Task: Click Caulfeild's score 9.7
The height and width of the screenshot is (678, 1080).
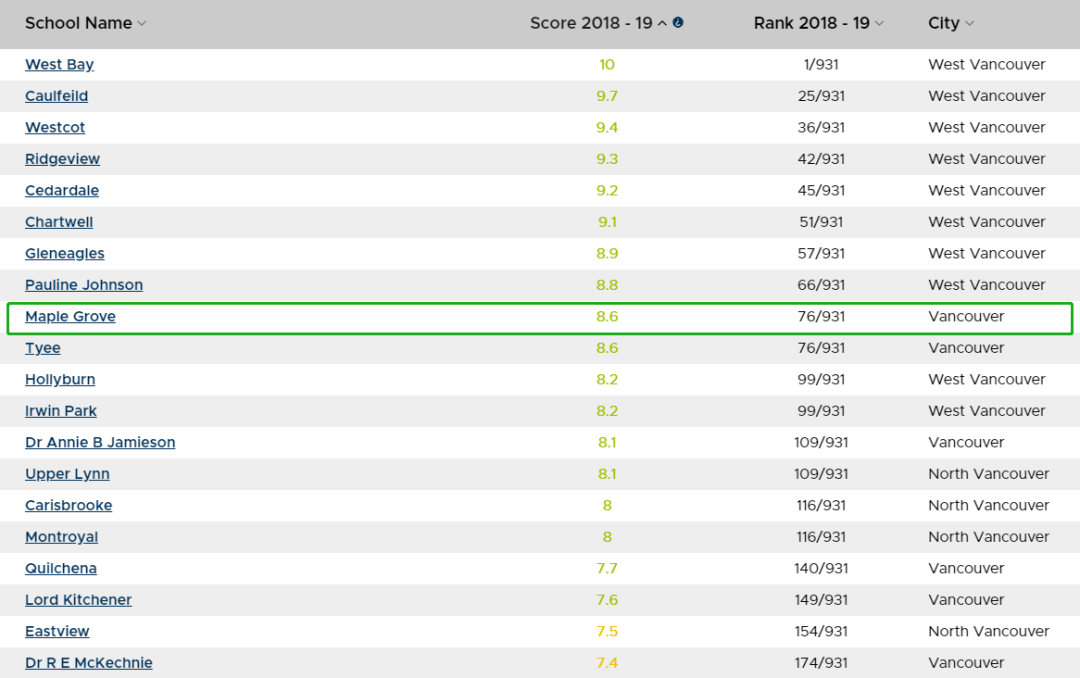Action: (607, 96)
